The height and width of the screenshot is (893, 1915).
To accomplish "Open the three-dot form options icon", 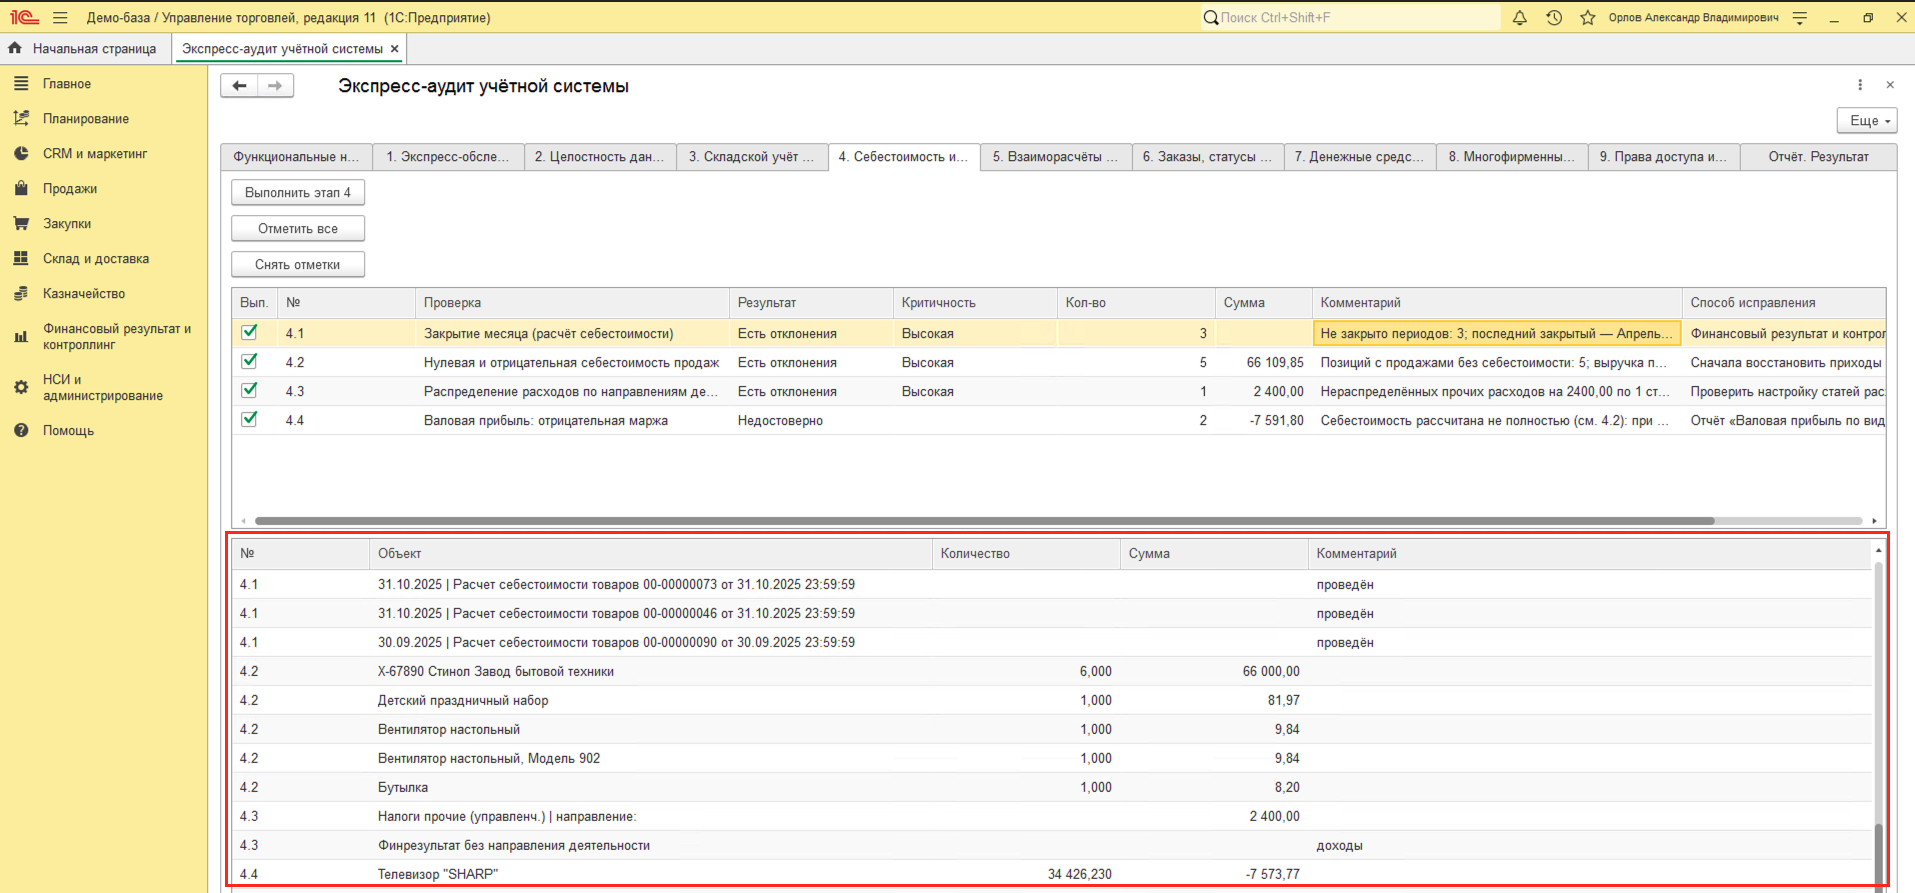I will (1860, 85).
